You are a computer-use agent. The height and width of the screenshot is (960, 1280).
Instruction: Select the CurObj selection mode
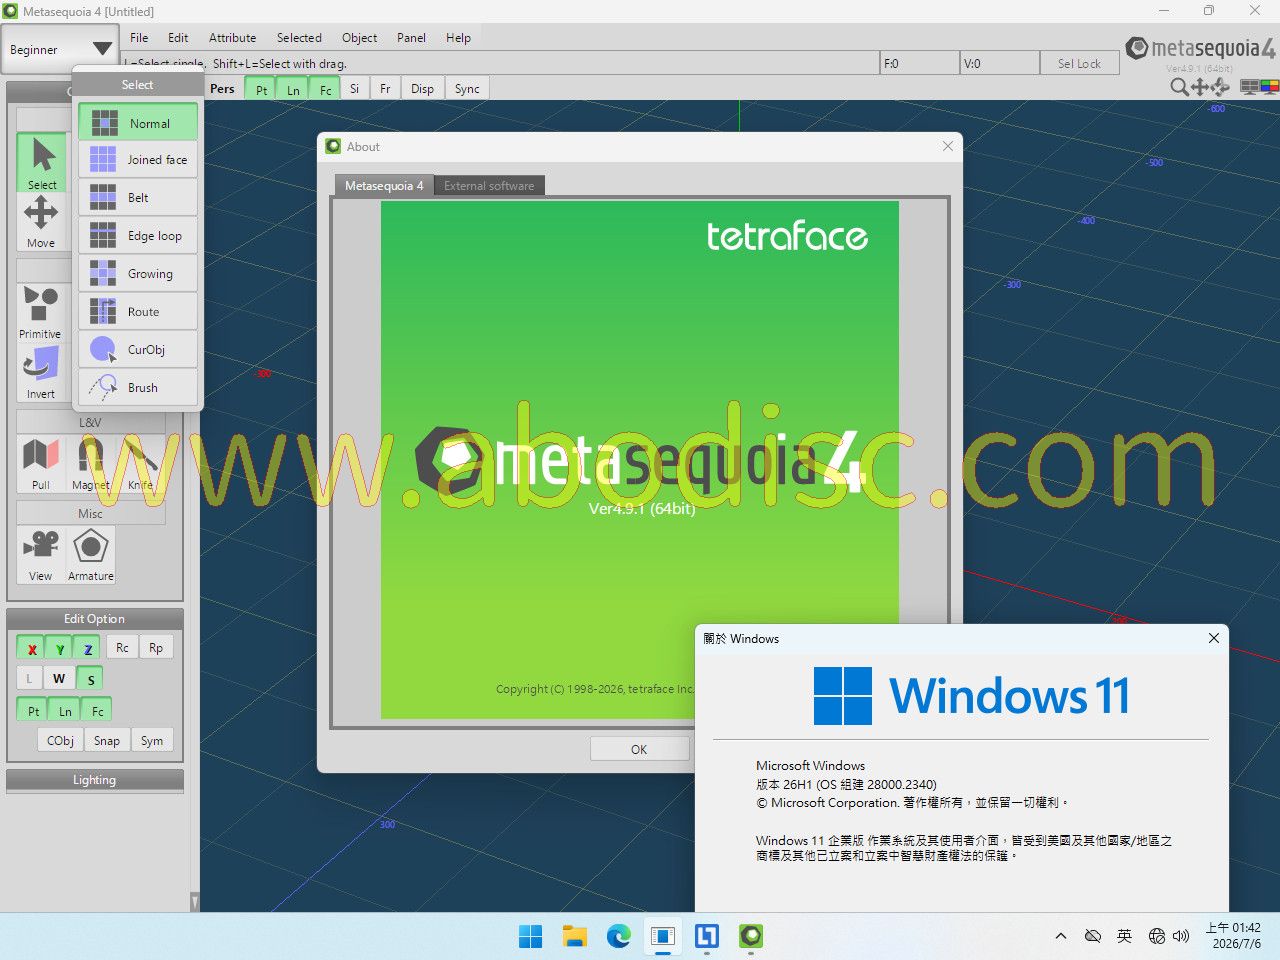pos(138,350)
